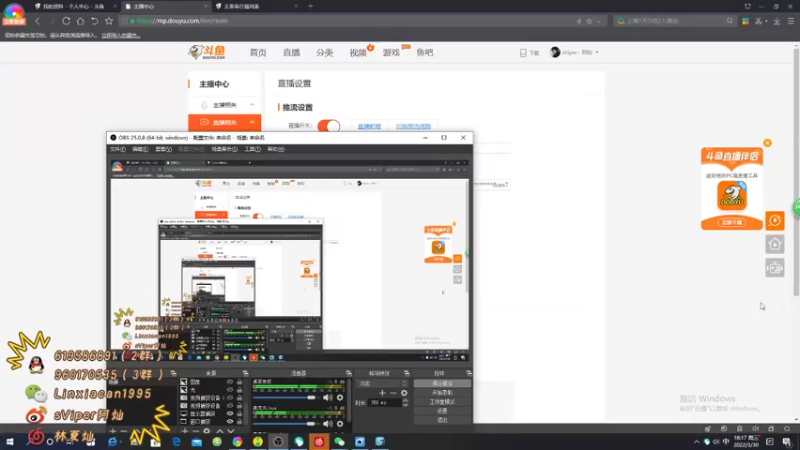
Task: Pop out the OBS sources dock
Action: click(x=245, y=373)
